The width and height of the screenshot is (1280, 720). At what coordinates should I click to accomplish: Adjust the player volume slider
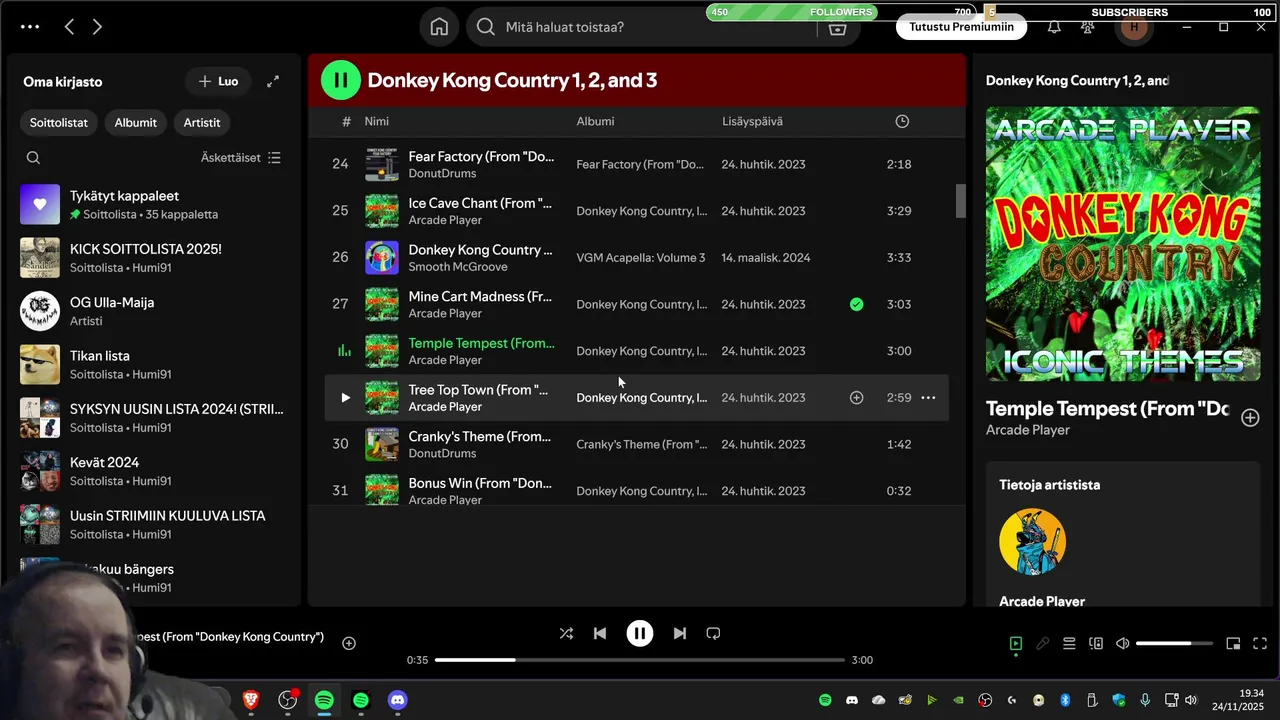click(x=1174, y=643)
